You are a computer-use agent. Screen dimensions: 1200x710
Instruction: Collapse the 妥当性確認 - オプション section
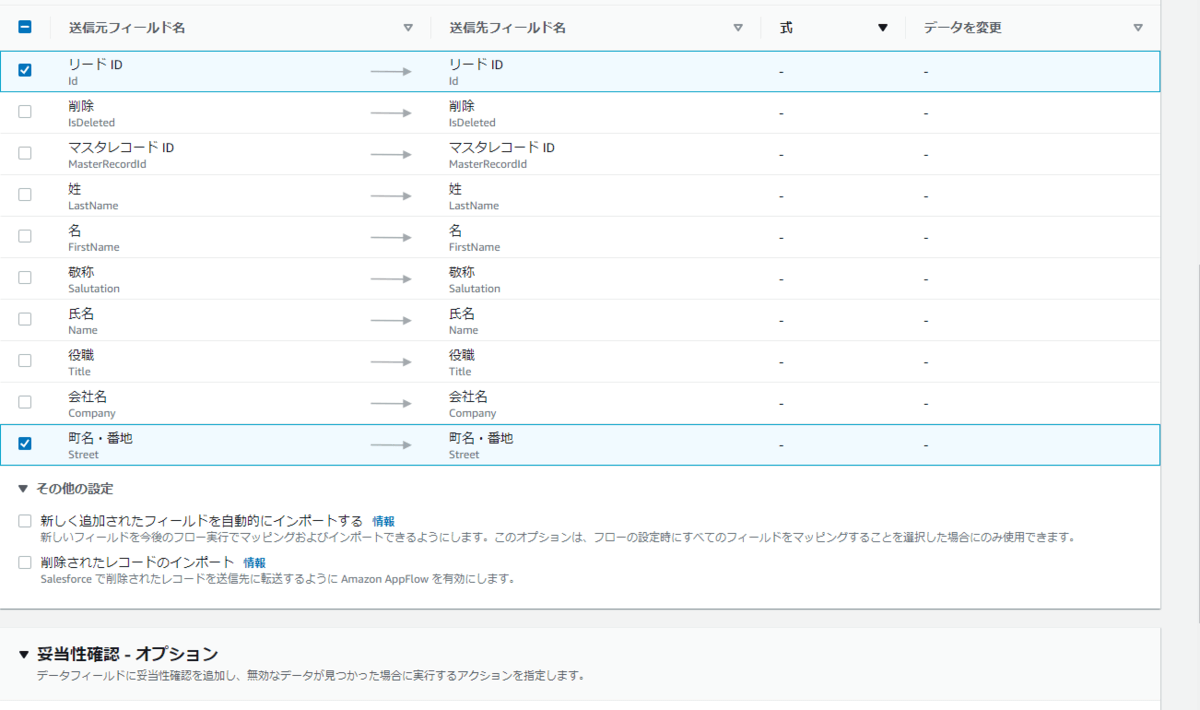coord(24,654)
